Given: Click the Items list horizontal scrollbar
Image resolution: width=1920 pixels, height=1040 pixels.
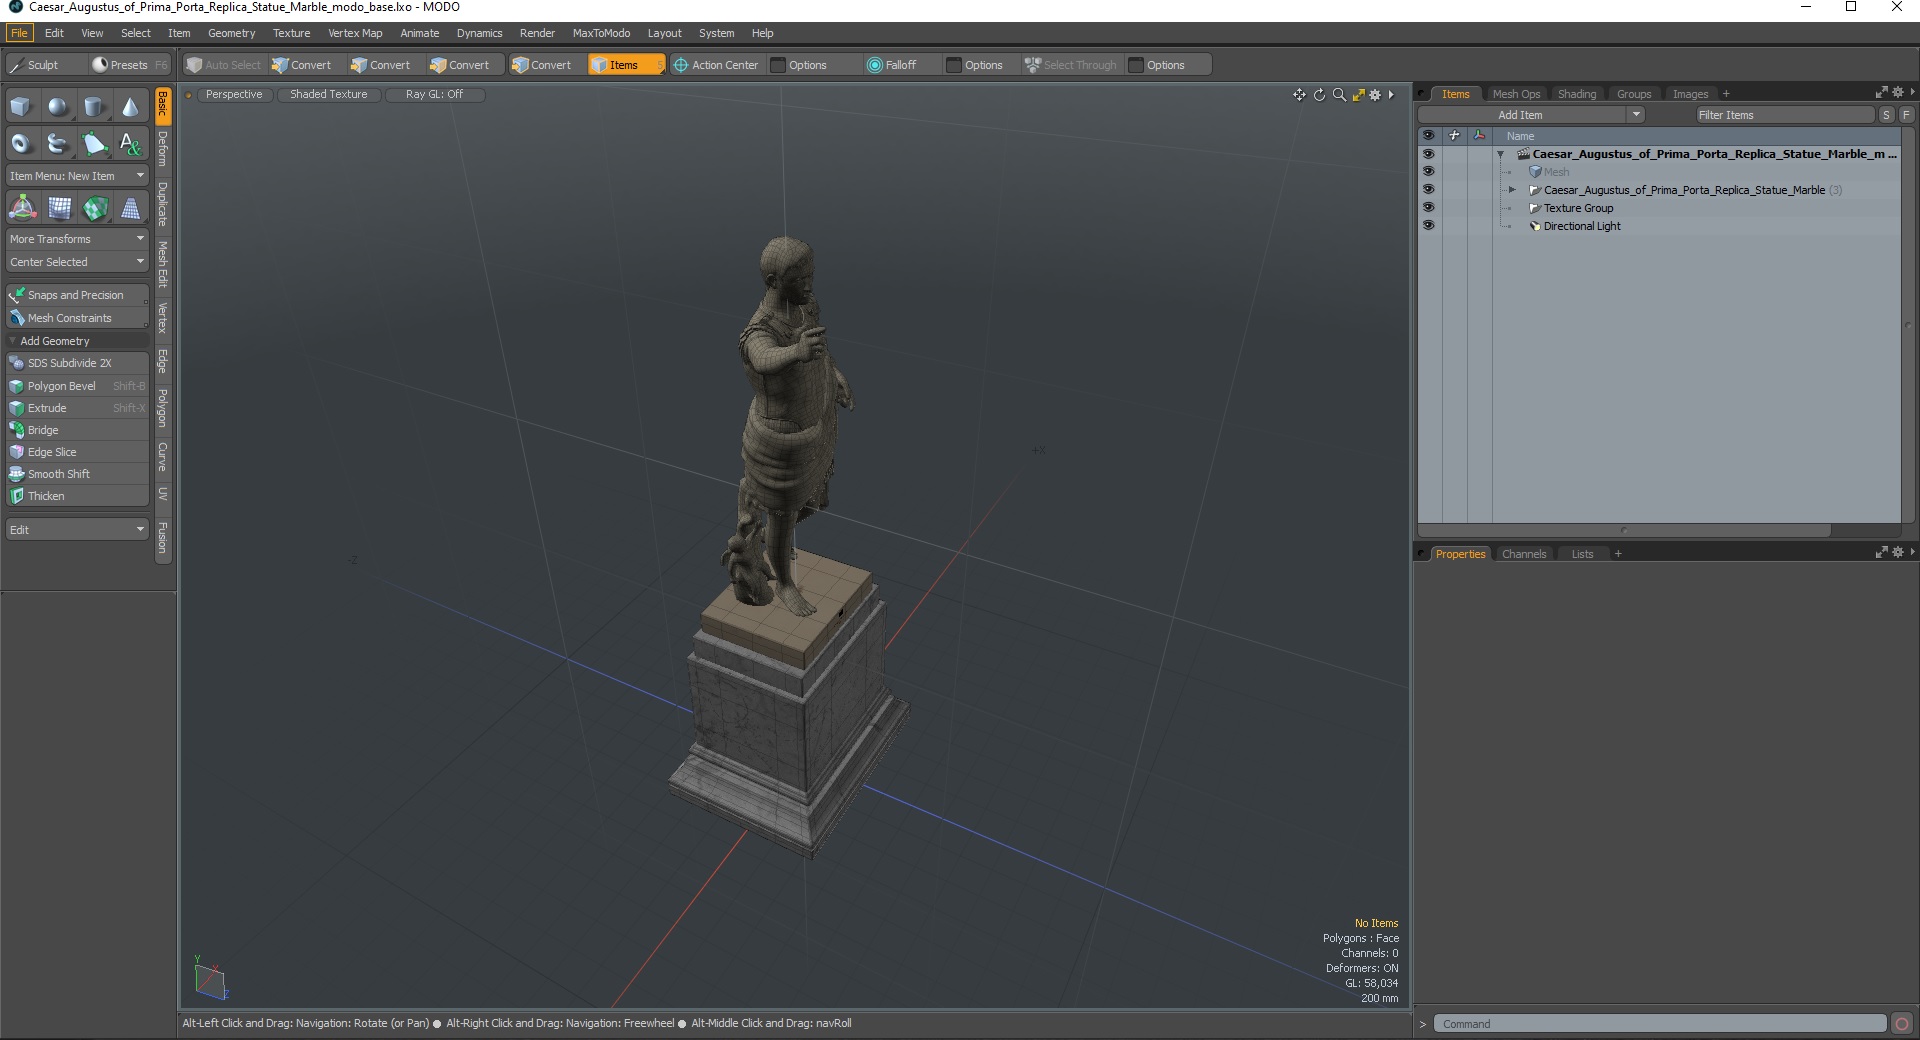Looking at the screenshot, I should click(x=1625, y=530).
